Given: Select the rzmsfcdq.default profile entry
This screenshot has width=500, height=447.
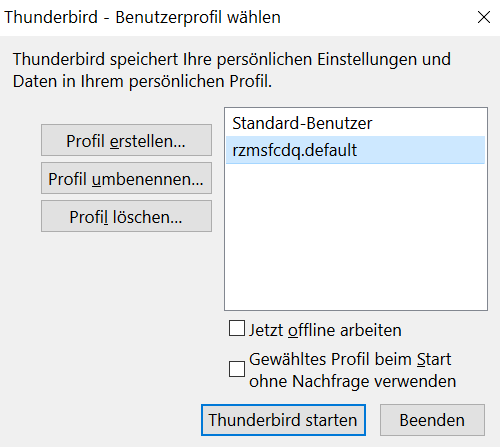Looking at the screenshot, I should [x=355, y=150].
